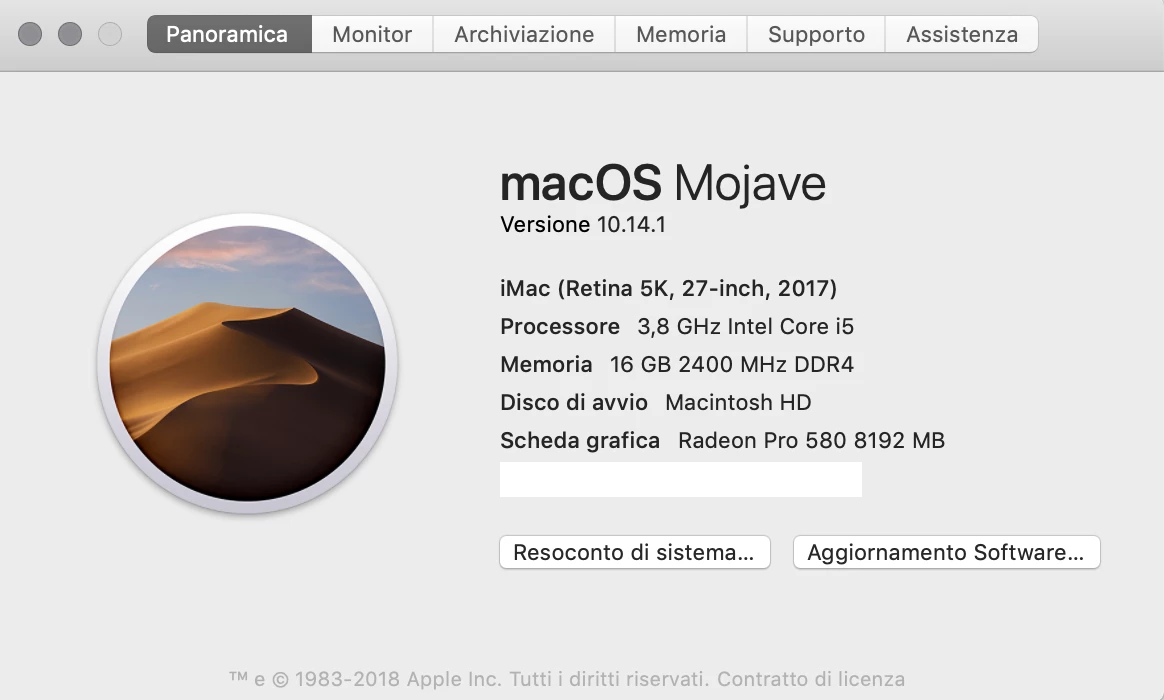Viewport: 1164px width, 700px height.
Task: Open the Contratto di licenza link
Action: [x=811, y=679]
